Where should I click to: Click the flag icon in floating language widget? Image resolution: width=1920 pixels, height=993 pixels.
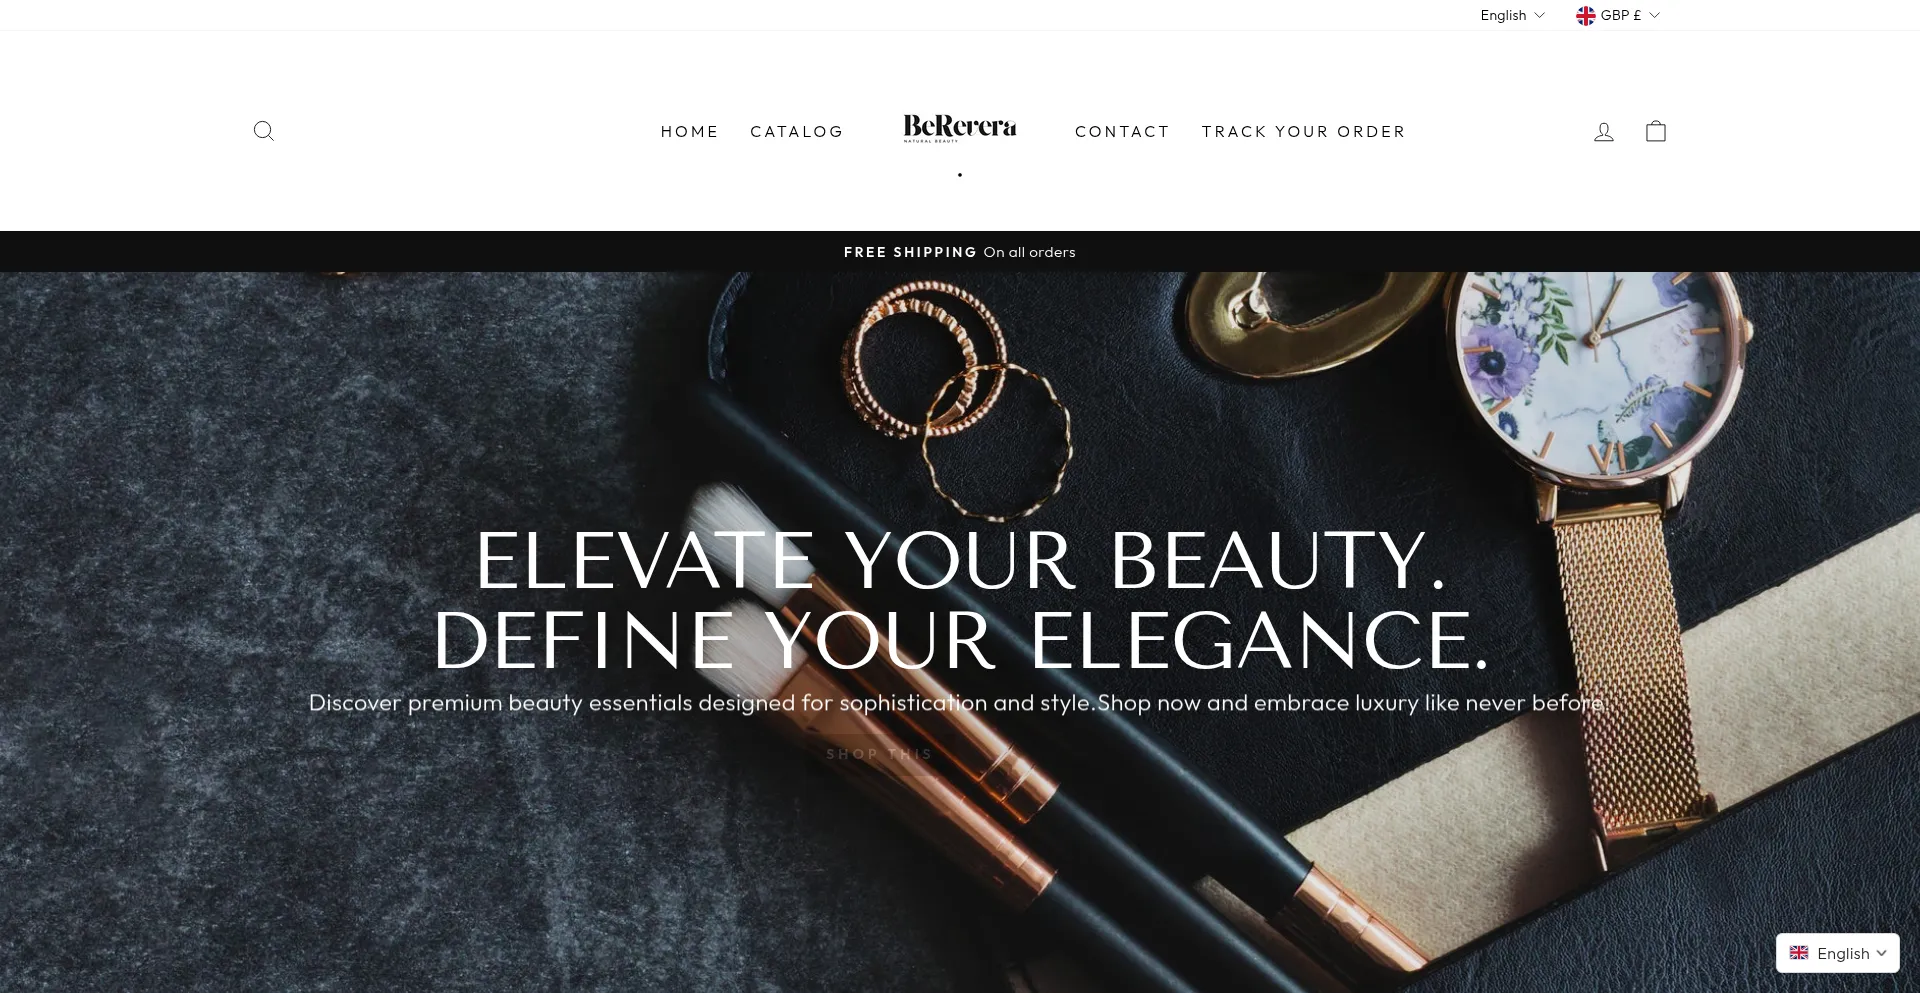pos(1799,953)
